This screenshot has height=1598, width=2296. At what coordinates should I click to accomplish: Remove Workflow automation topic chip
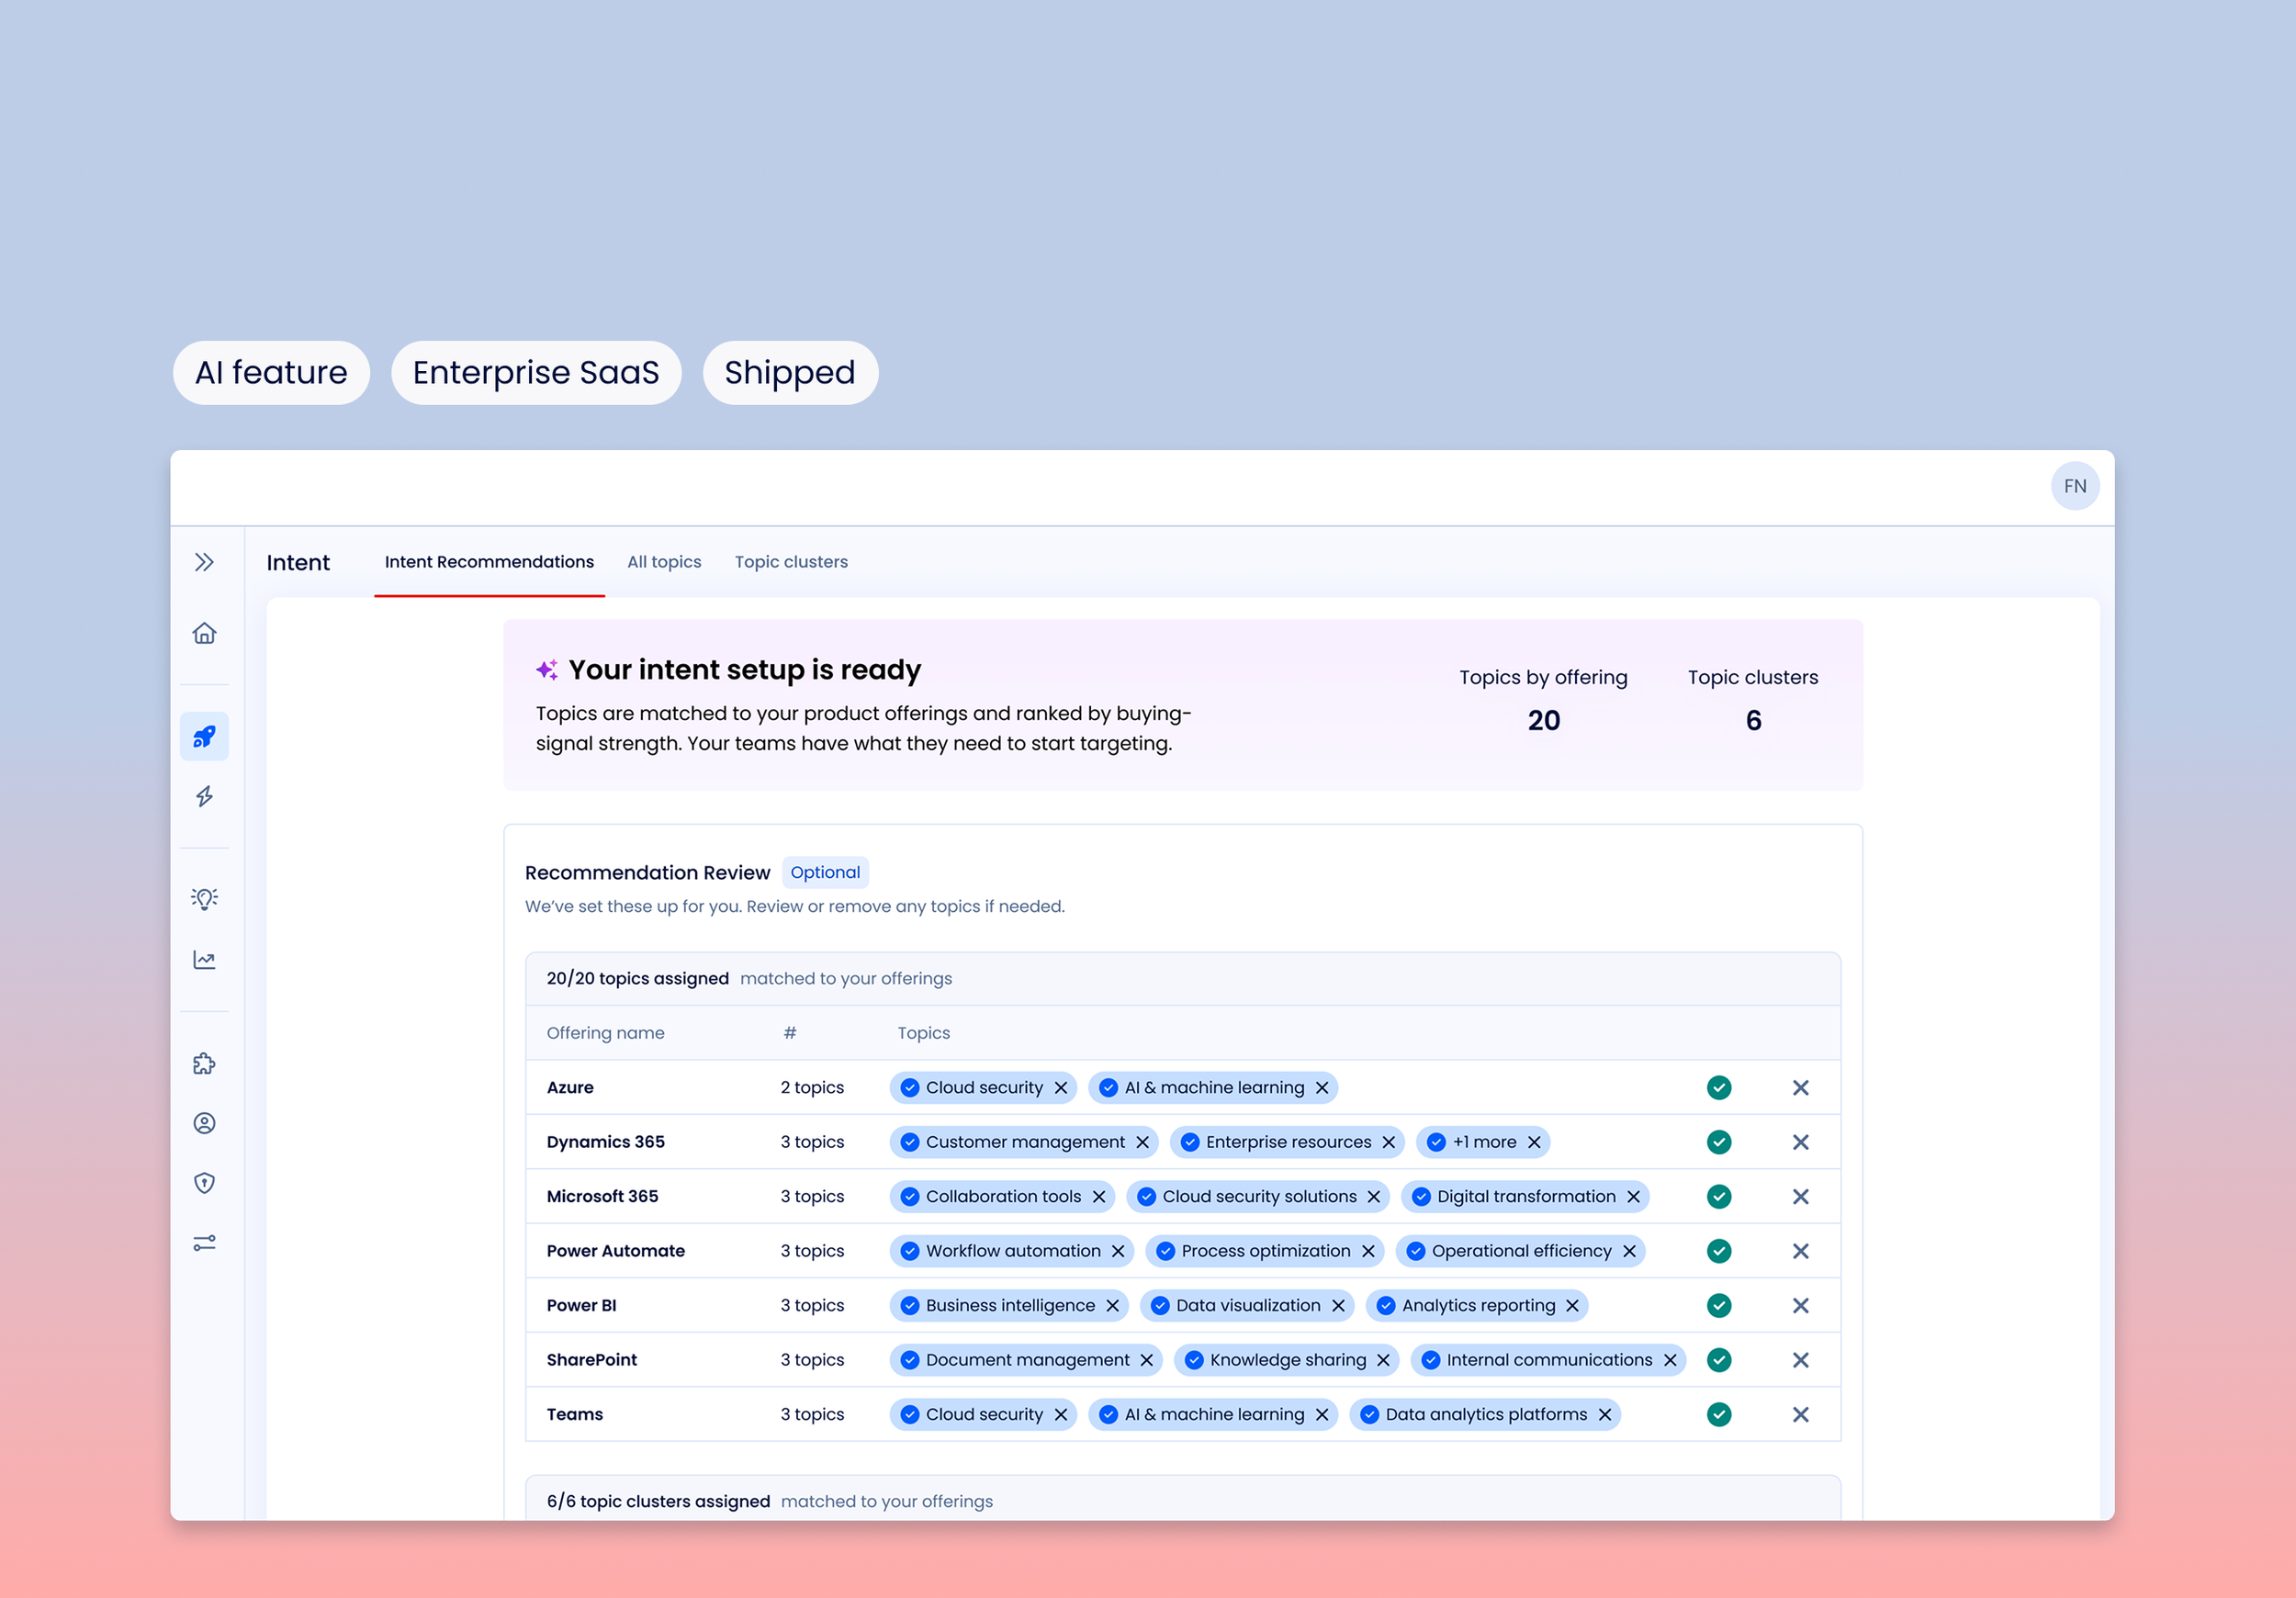point(1118,1251)
